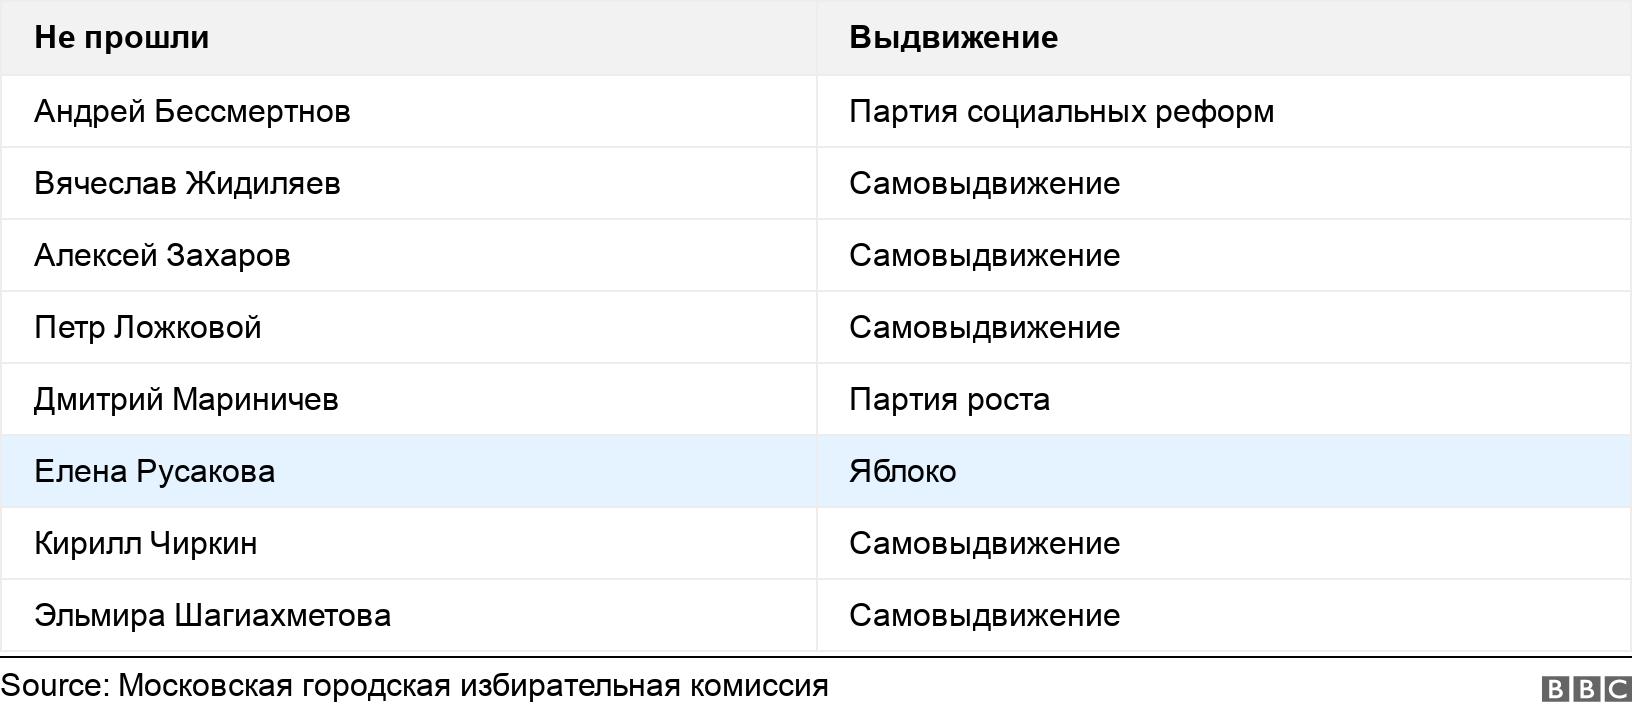Screen dimensions: 1632x712
Task: Select the Дмитрий Мариничев cell
Action: click(x=186, y=399)
